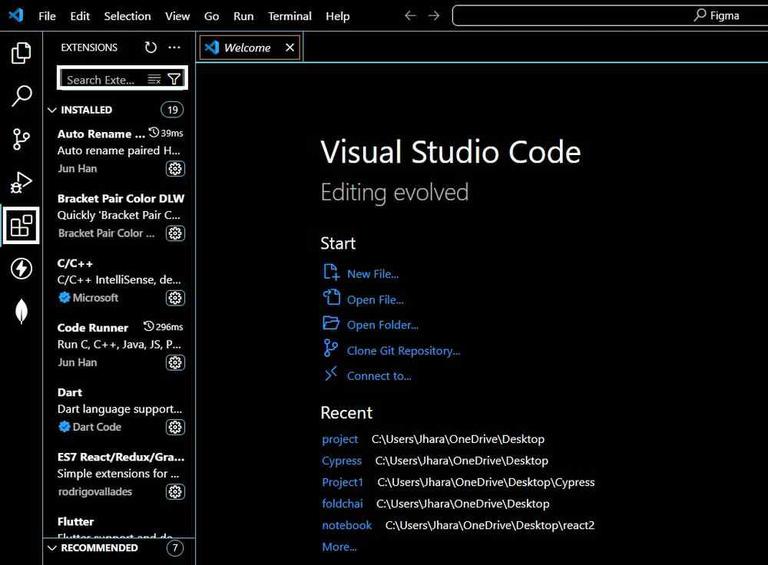Open recent folder 'Cypress'

(342, 461)
